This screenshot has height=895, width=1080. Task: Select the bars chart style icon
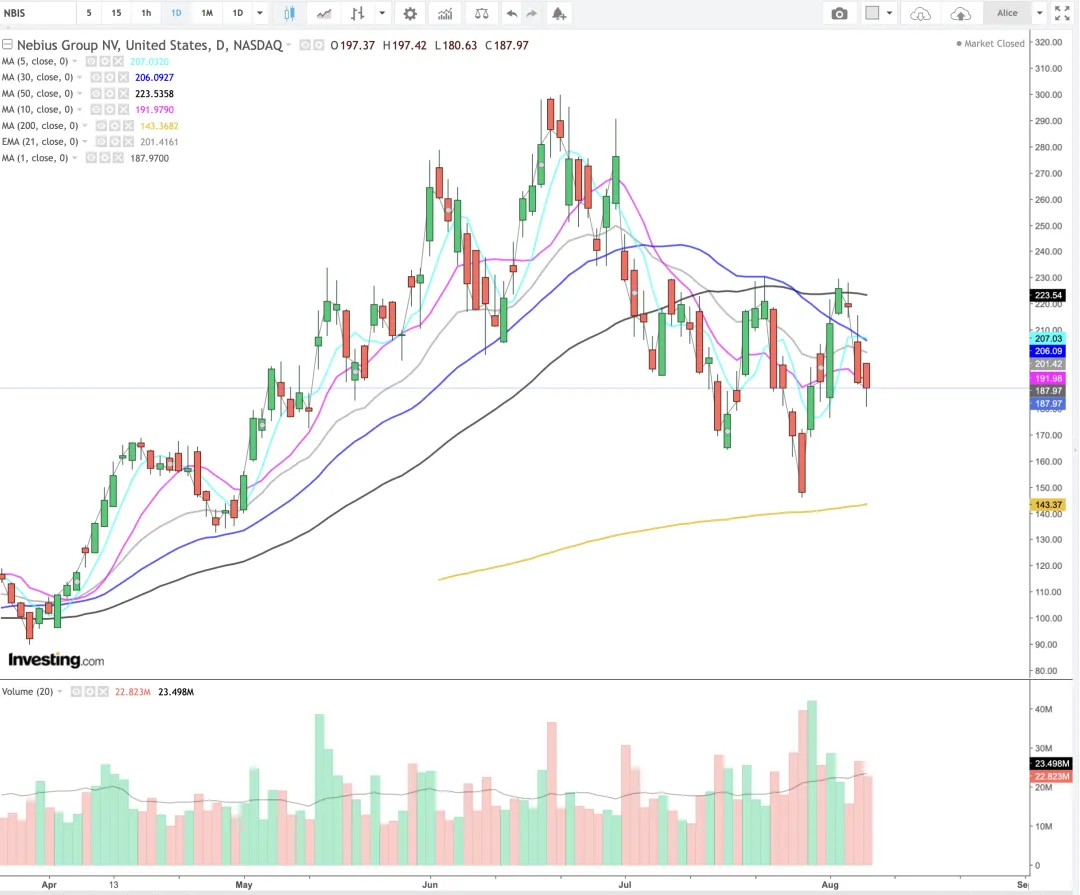tap(357, 13)
